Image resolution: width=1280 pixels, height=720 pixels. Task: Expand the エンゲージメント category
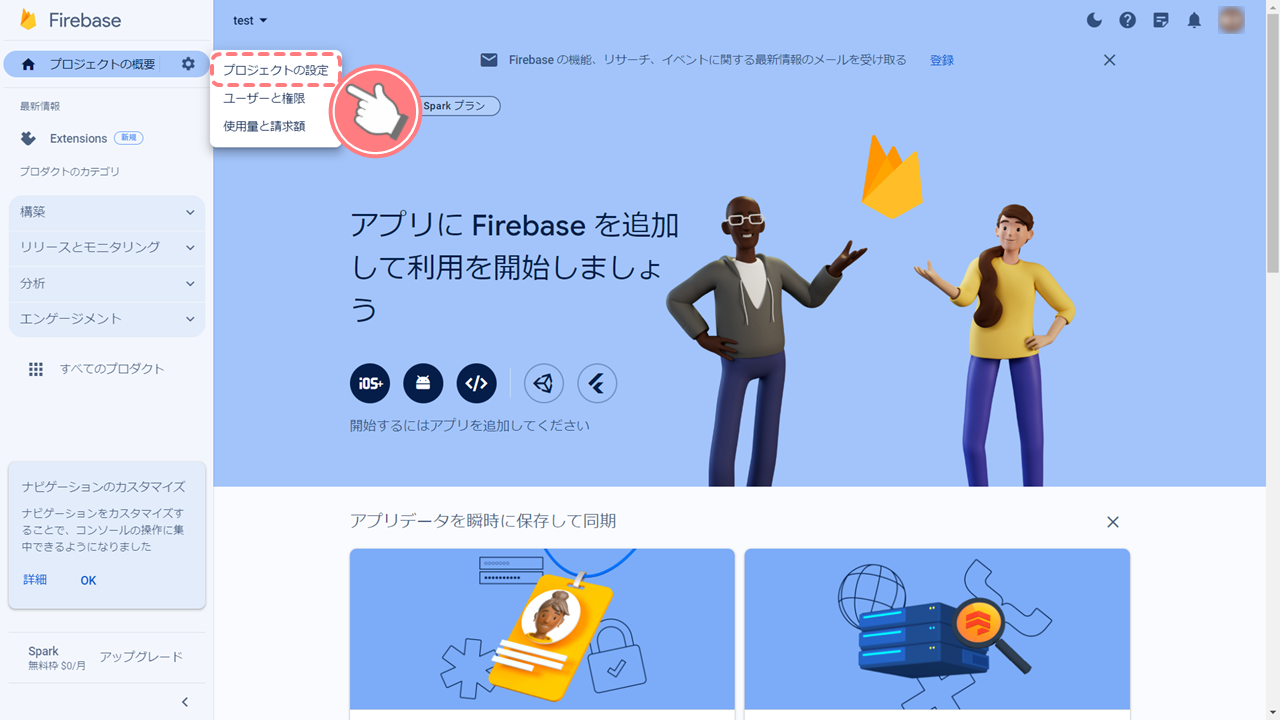[107, 319]
